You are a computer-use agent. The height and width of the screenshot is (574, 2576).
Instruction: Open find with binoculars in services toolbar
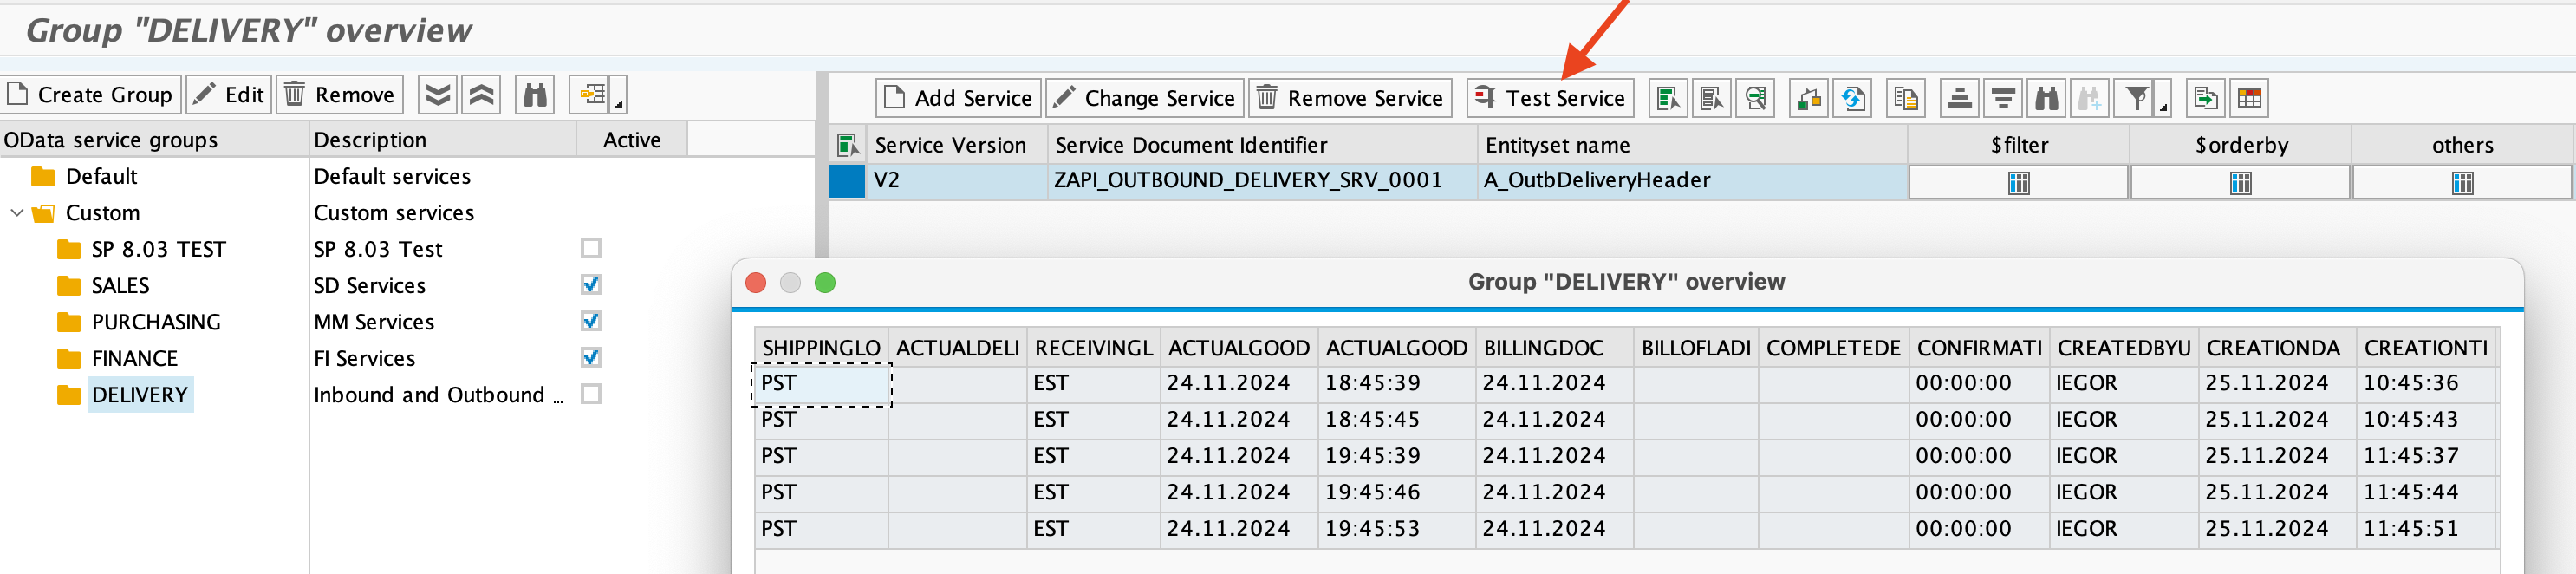click(x=2047, y=98)
